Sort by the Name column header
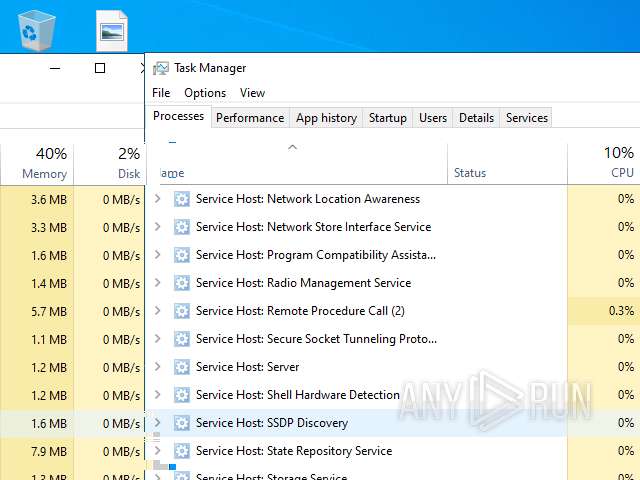The width and height of the screenshot is (640, 480). pos(297,163)
